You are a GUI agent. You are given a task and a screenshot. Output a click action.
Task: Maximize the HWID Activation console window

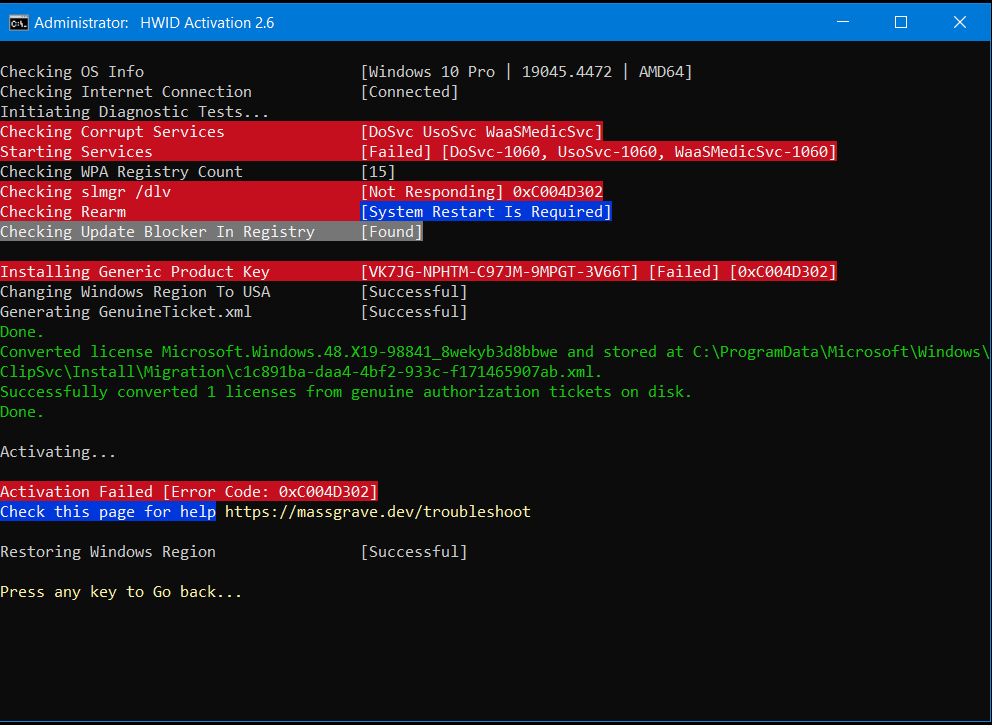900,22
